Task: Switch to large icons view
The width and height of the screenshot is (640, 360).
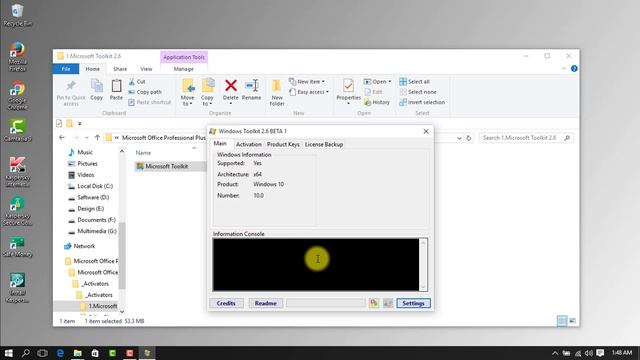Action: coord(573,321)
